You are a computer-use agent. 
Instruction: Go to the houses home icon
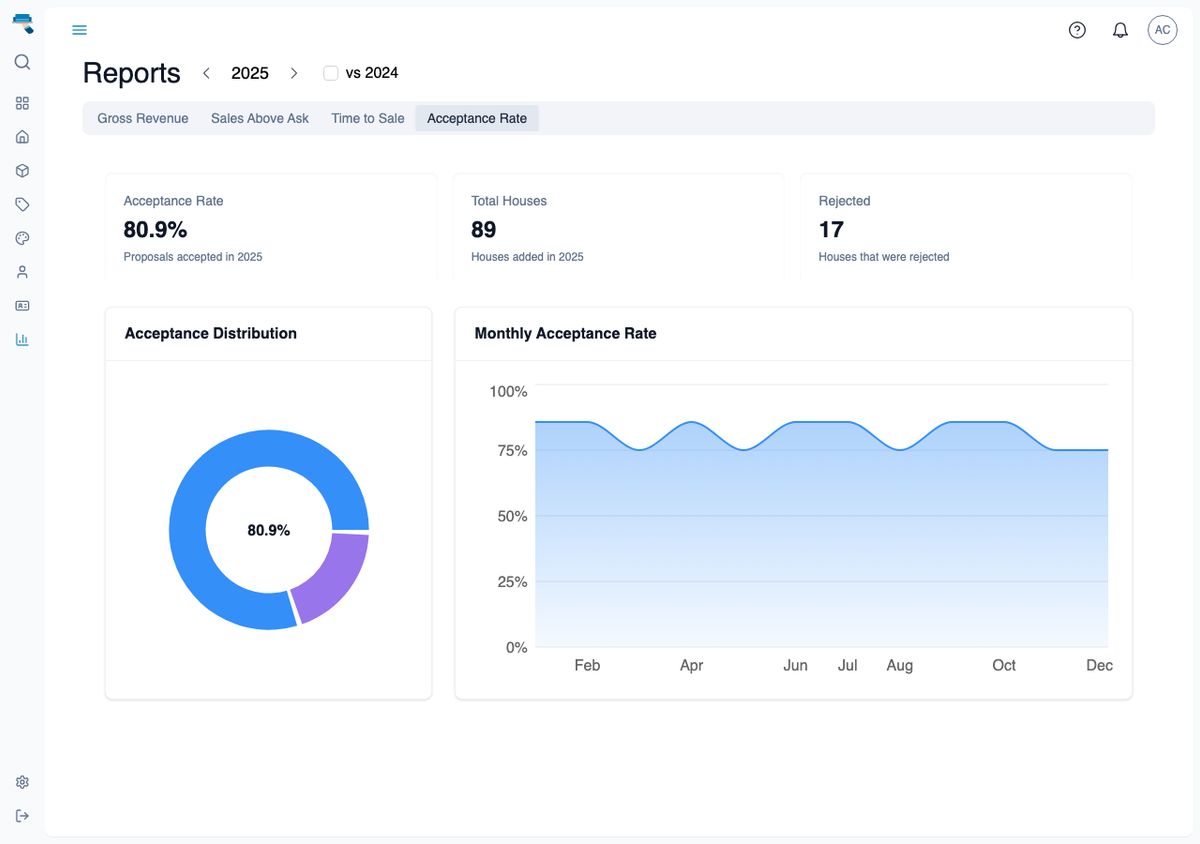coord(22,137)
